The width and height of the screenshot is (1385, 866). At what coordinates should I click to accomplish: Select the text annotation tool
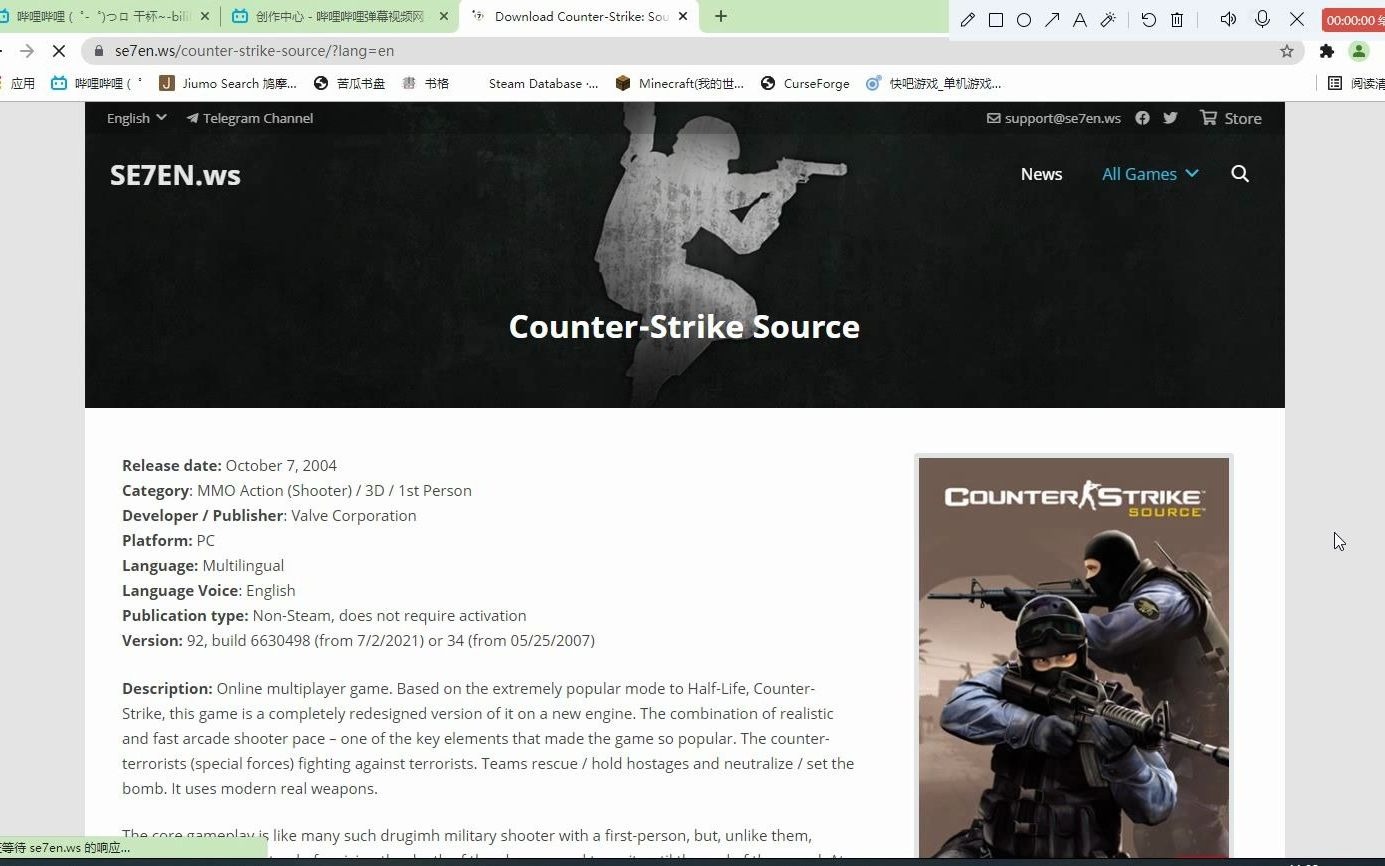[1080, 20]
